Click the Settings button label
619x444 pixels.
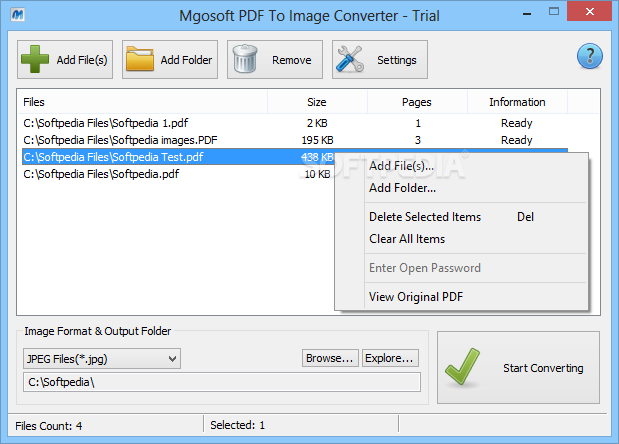[x=396, y=60]
